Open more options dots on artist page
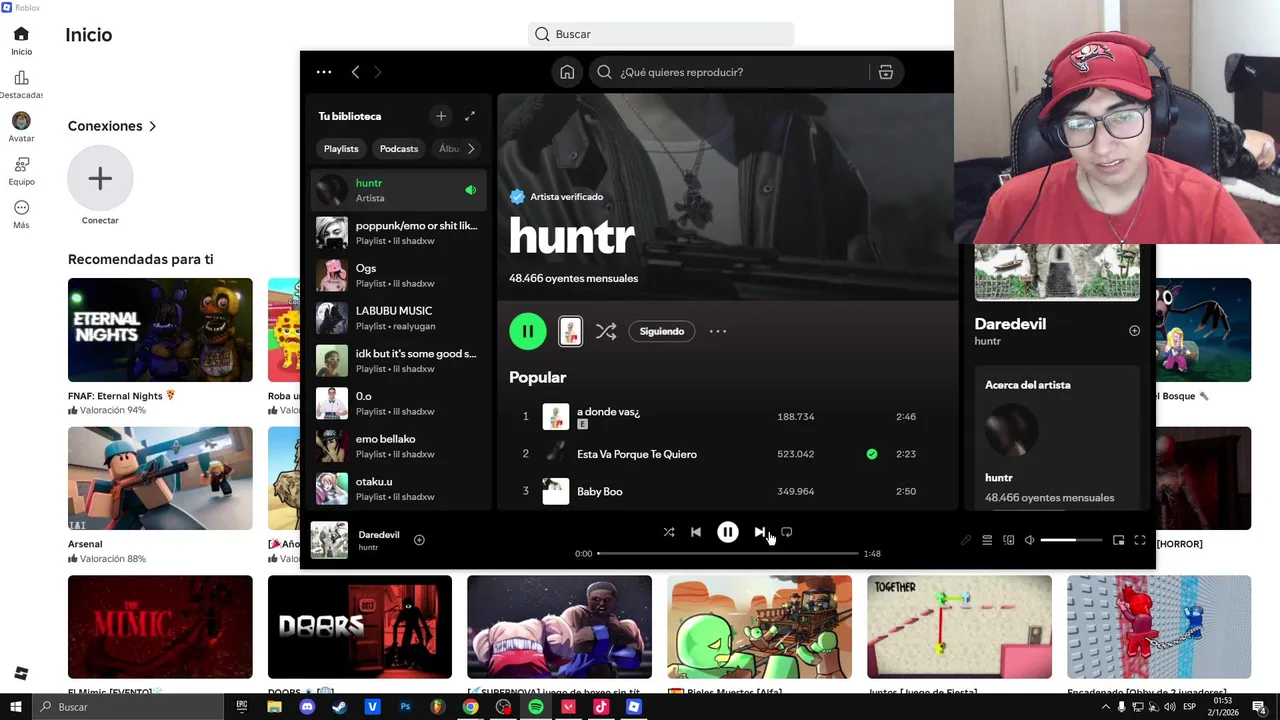 [x=718, y=331]
